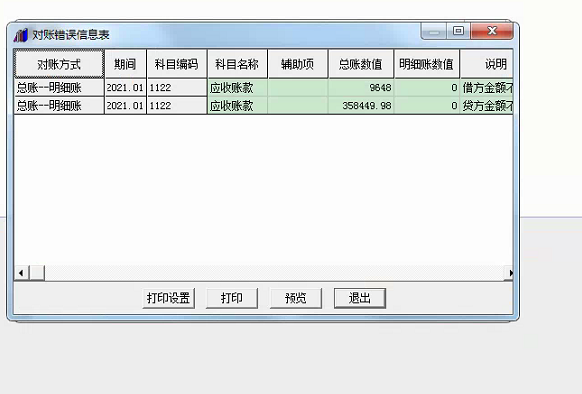This screenshot has width=582, height=394.
Task: Select the 期间 column header
Action: [x=125, y=64]
